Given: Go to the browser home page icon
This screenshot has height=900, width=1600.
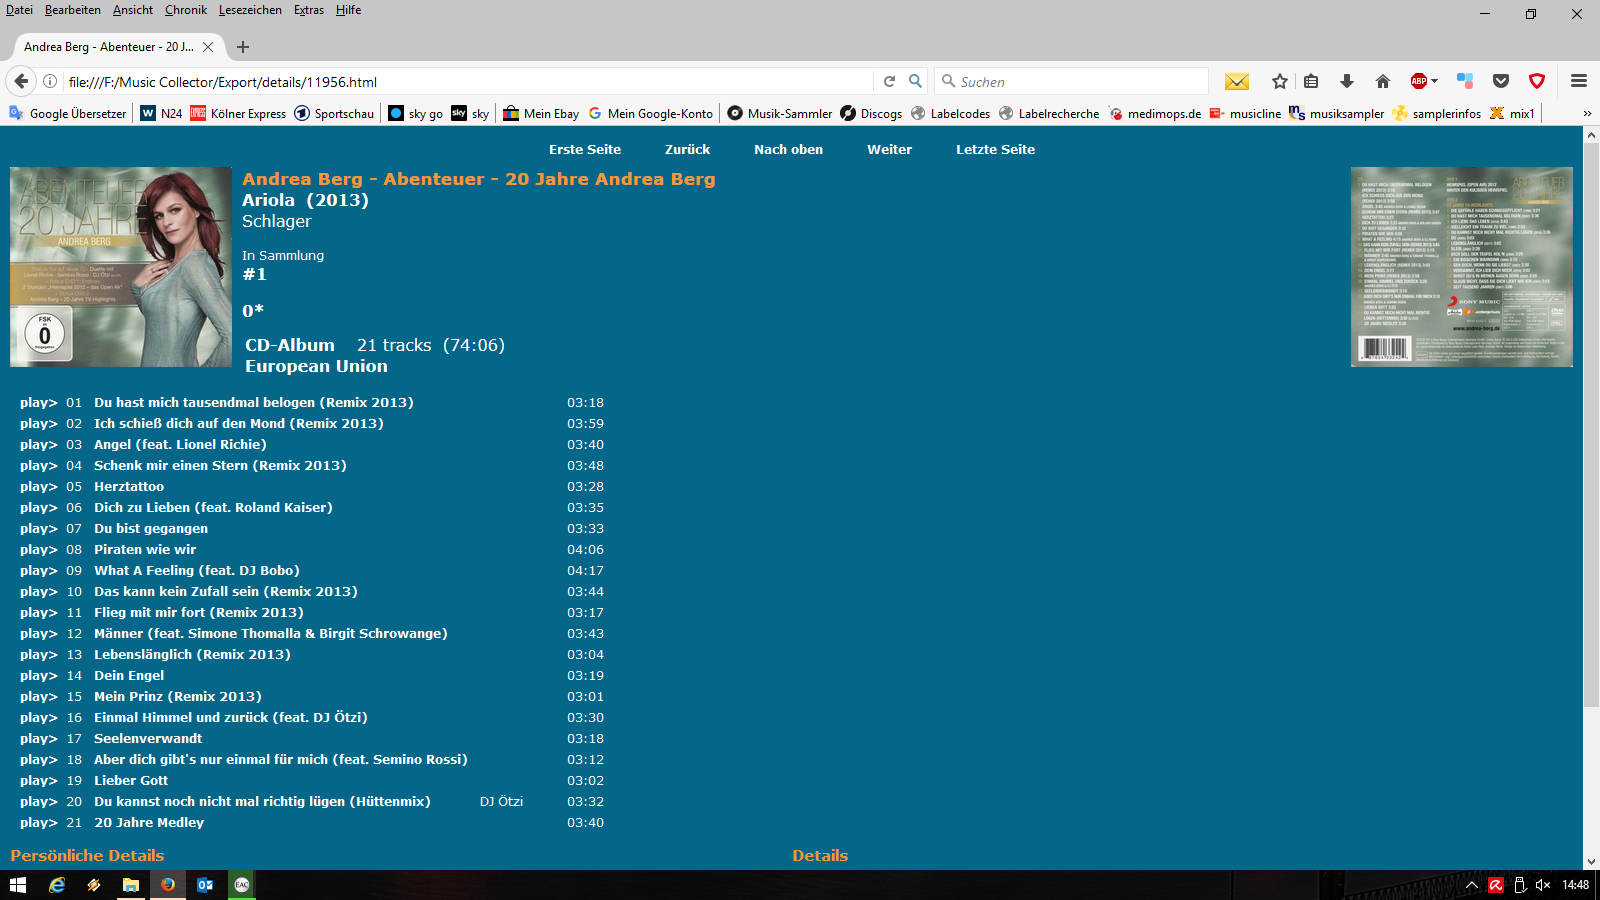Looking at the screenshot, I should [x=1382, y=82].
